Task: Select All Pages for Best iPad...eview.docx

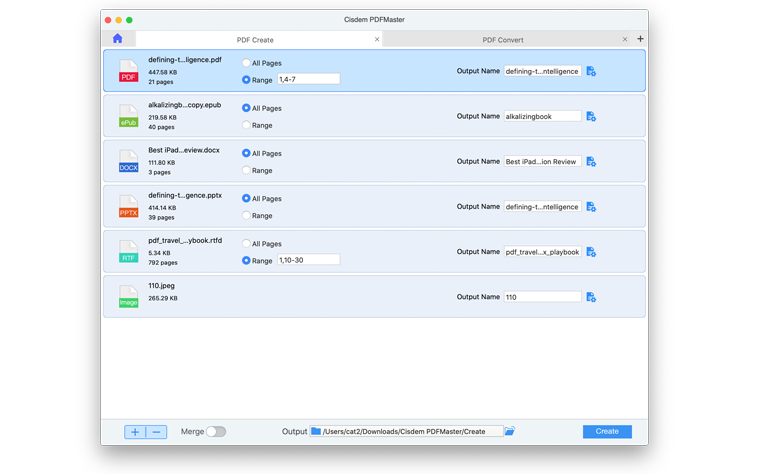Action: tap(246, 153)
